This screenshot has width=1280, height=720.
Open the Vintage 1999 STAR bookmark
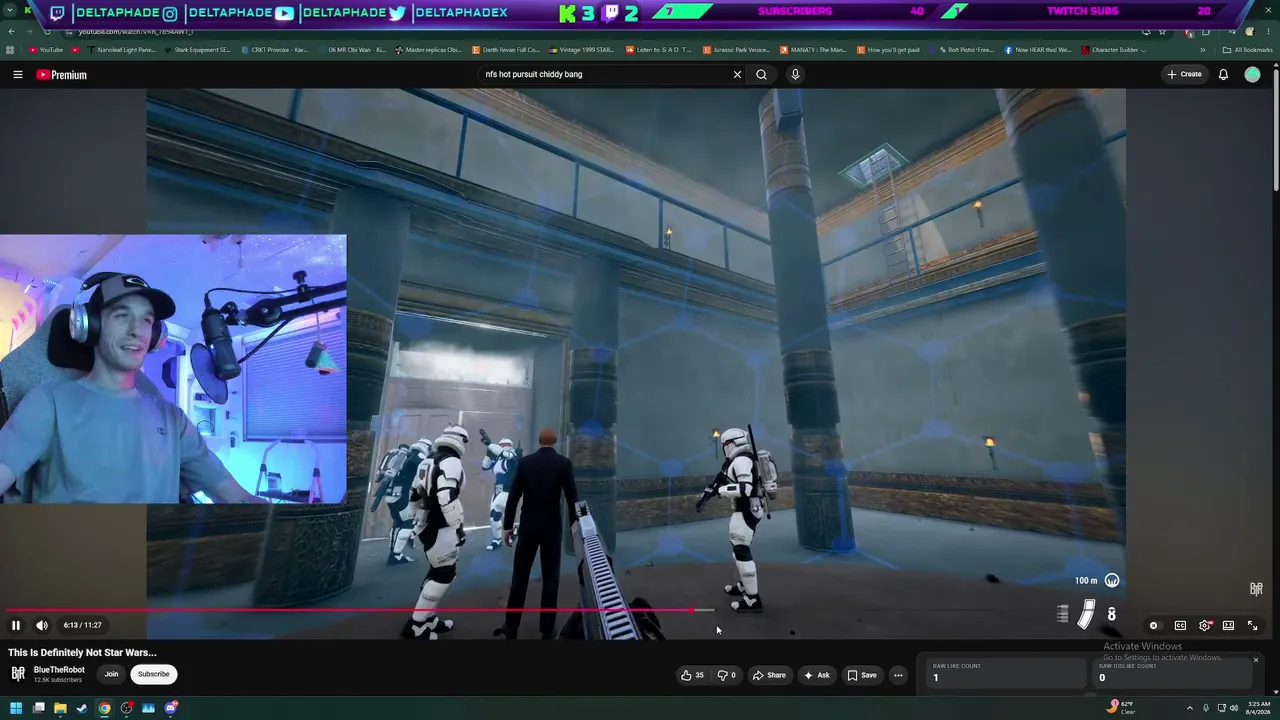coord(583,50)
